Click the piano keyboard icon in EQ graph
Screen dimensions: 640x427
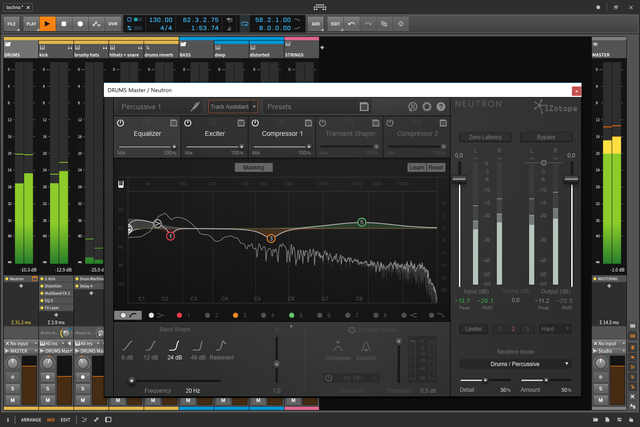point(121,184)
